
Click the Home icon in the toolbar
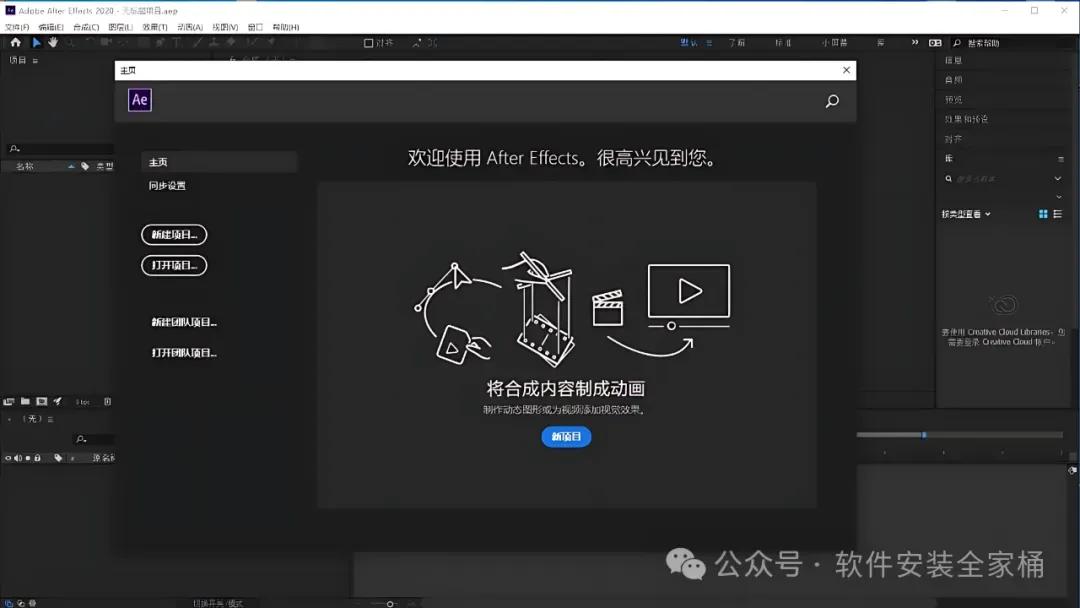pos(15,43)
